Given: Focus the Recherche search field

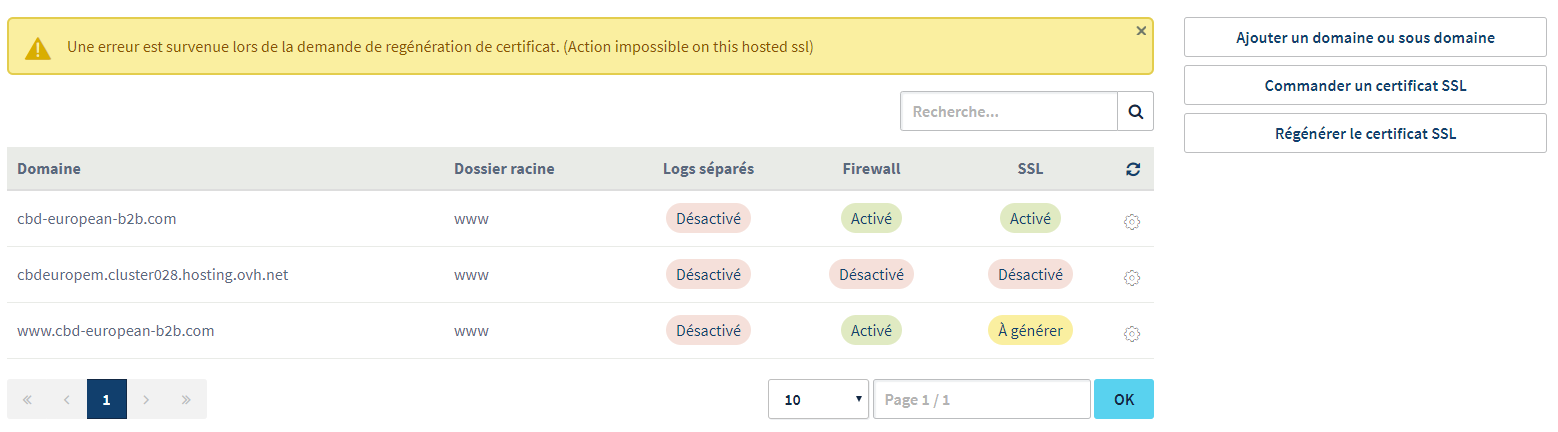Looking at the screenshot, I should tap(1008, 112).
